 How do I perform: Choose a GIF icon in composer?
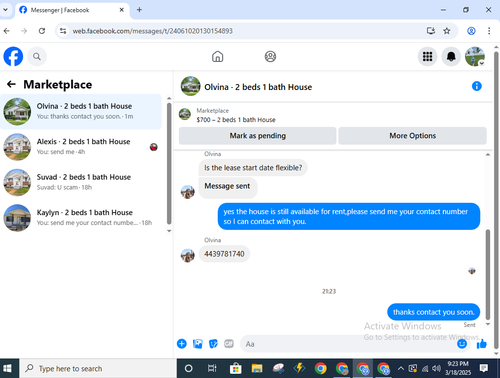click(x=229, y=344)
